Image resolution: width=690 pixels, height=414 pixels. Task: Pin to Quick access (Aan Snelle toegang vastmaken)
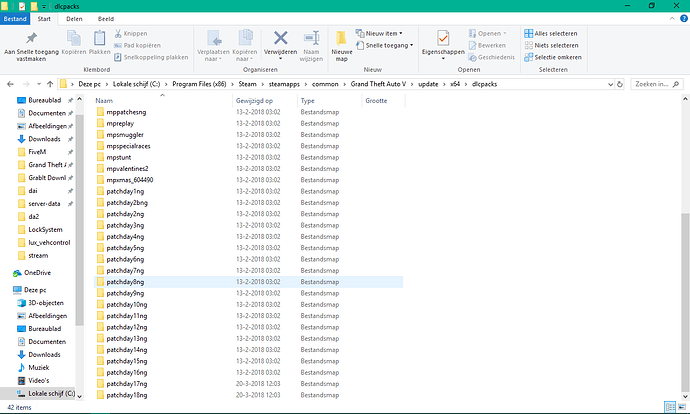tap(31, 46)
